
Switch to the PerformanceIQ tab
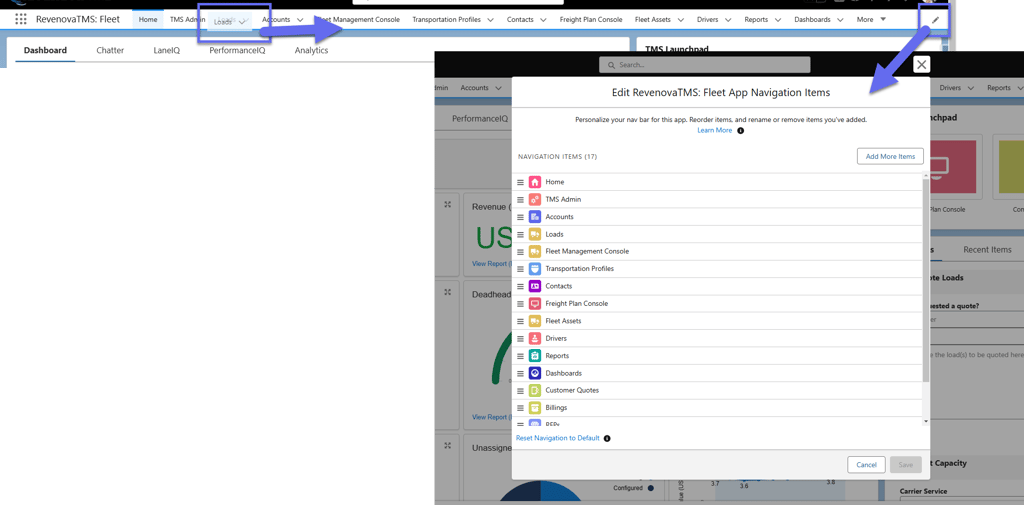tap(237, 50)
